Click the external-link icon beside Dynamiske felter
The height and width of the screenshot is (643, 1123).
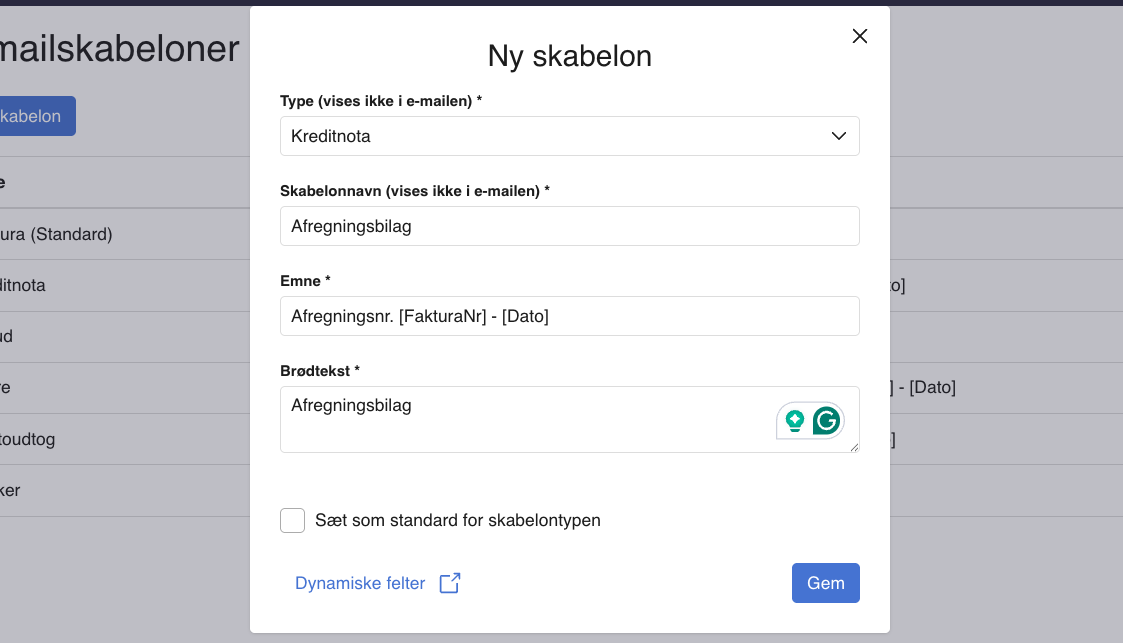pos(448,582)
